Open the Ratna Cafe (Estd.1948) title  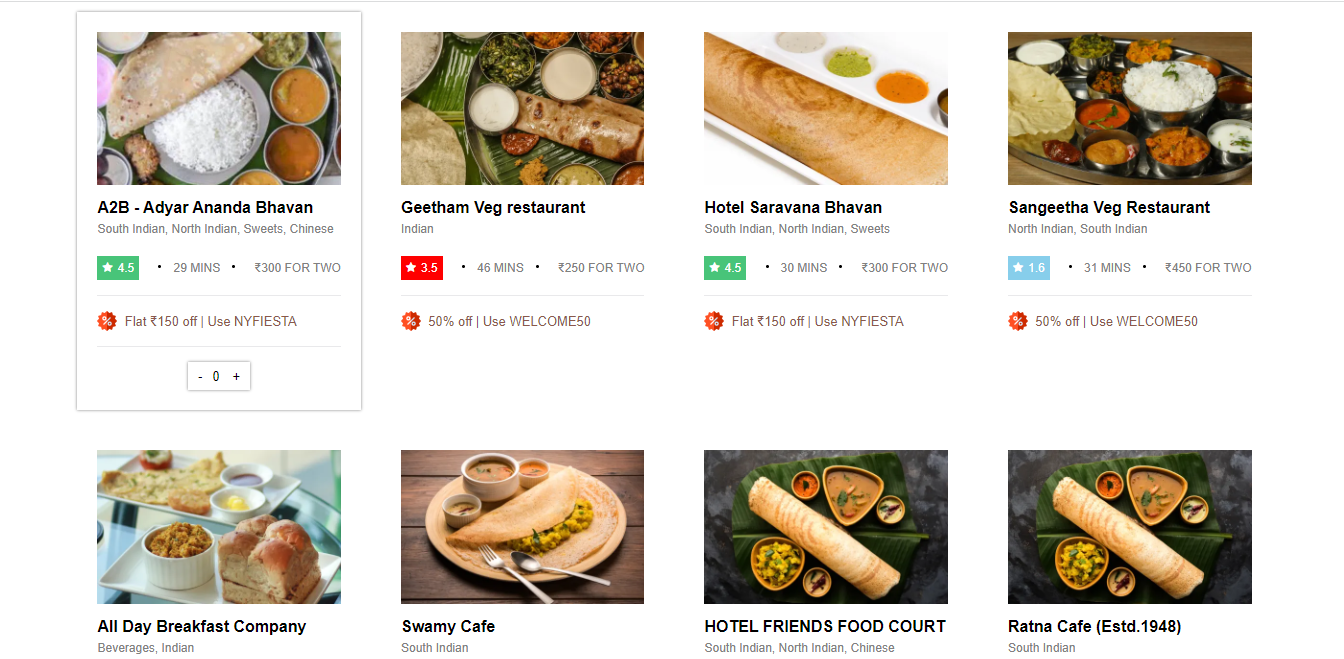pos(1095,627)
